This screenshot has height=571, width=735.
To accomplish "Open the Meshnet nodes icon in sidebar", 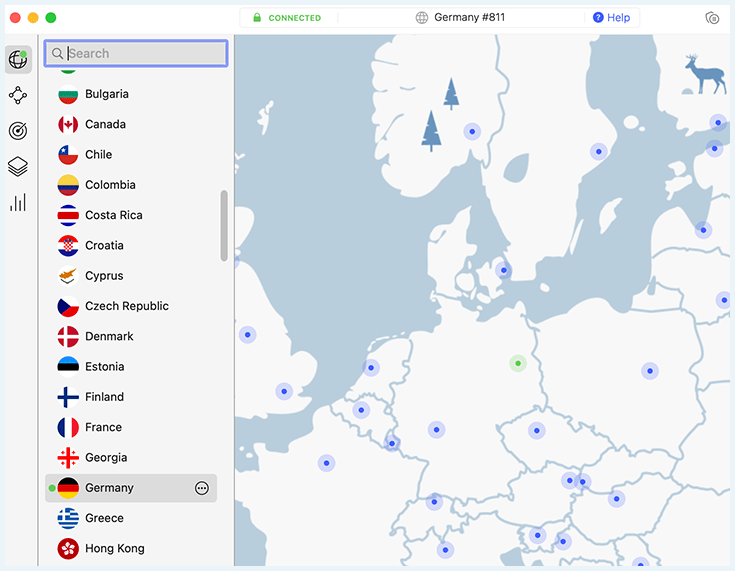I will (x=18, y=95).
